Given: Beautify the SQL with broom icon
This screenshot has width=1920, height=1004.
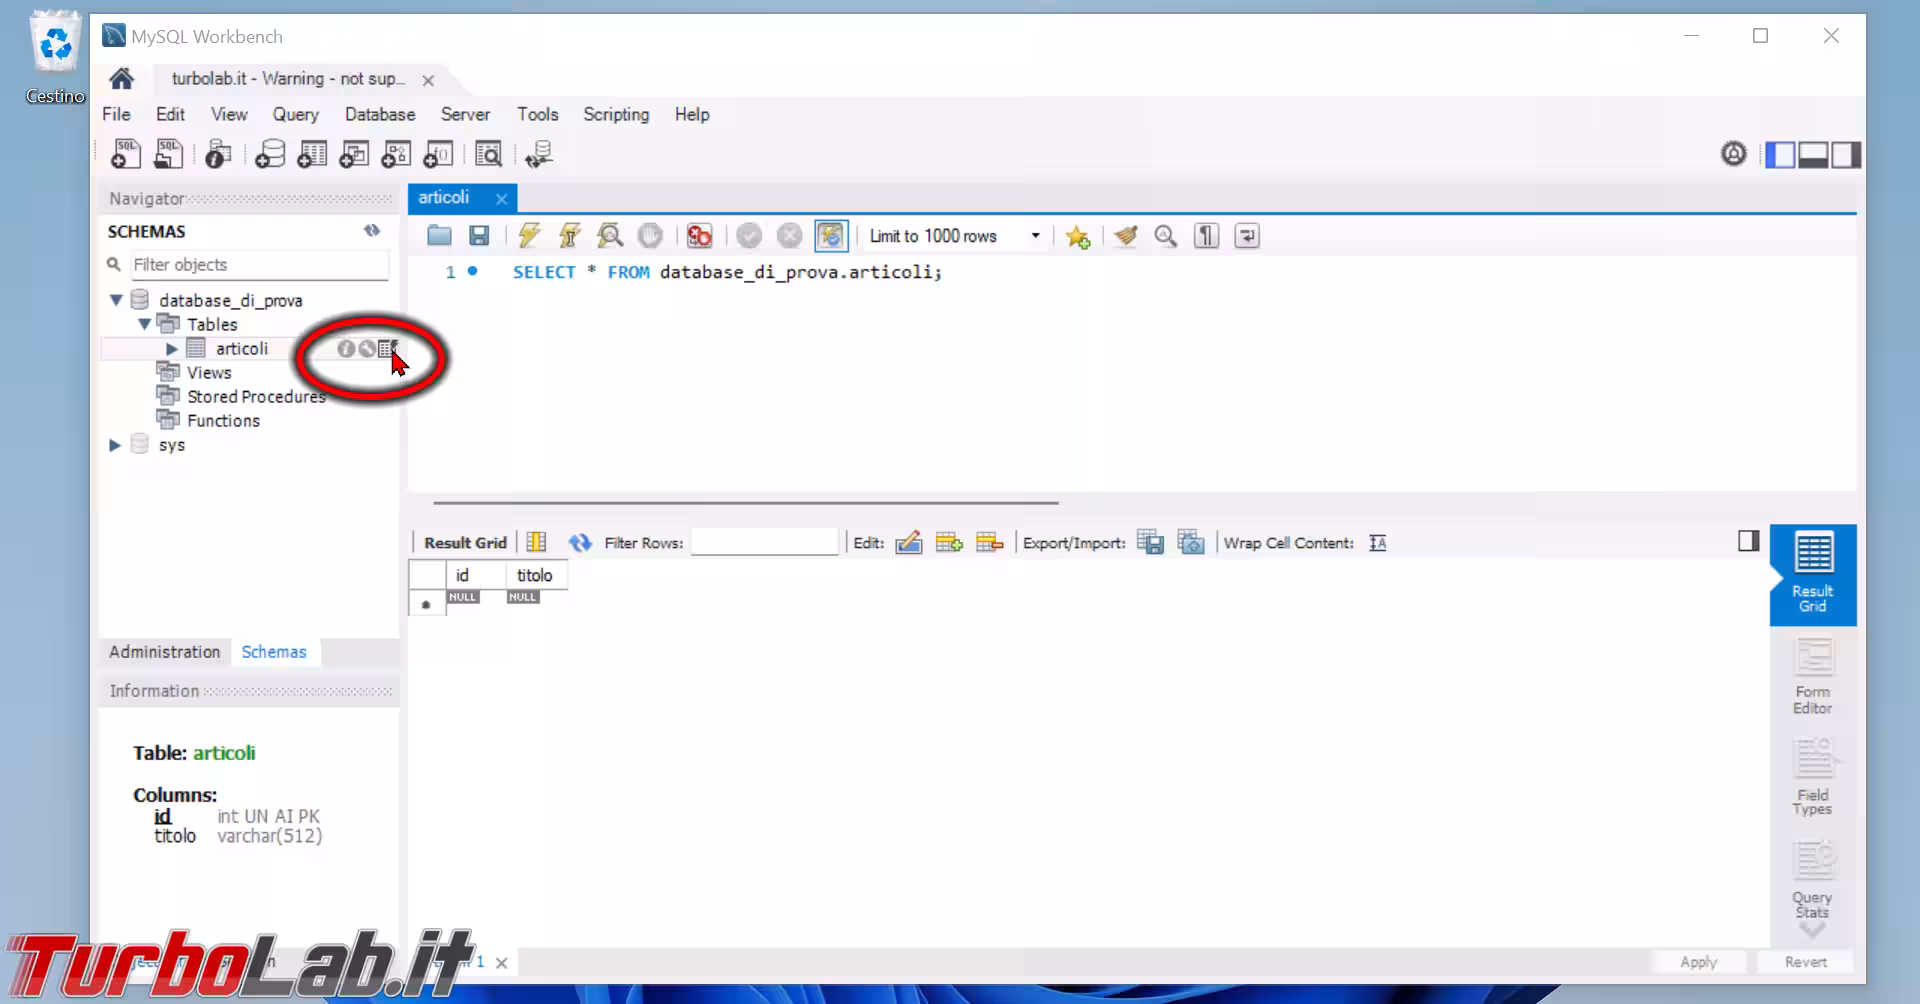Looking at the screenshot, I should pos(1126,236).
